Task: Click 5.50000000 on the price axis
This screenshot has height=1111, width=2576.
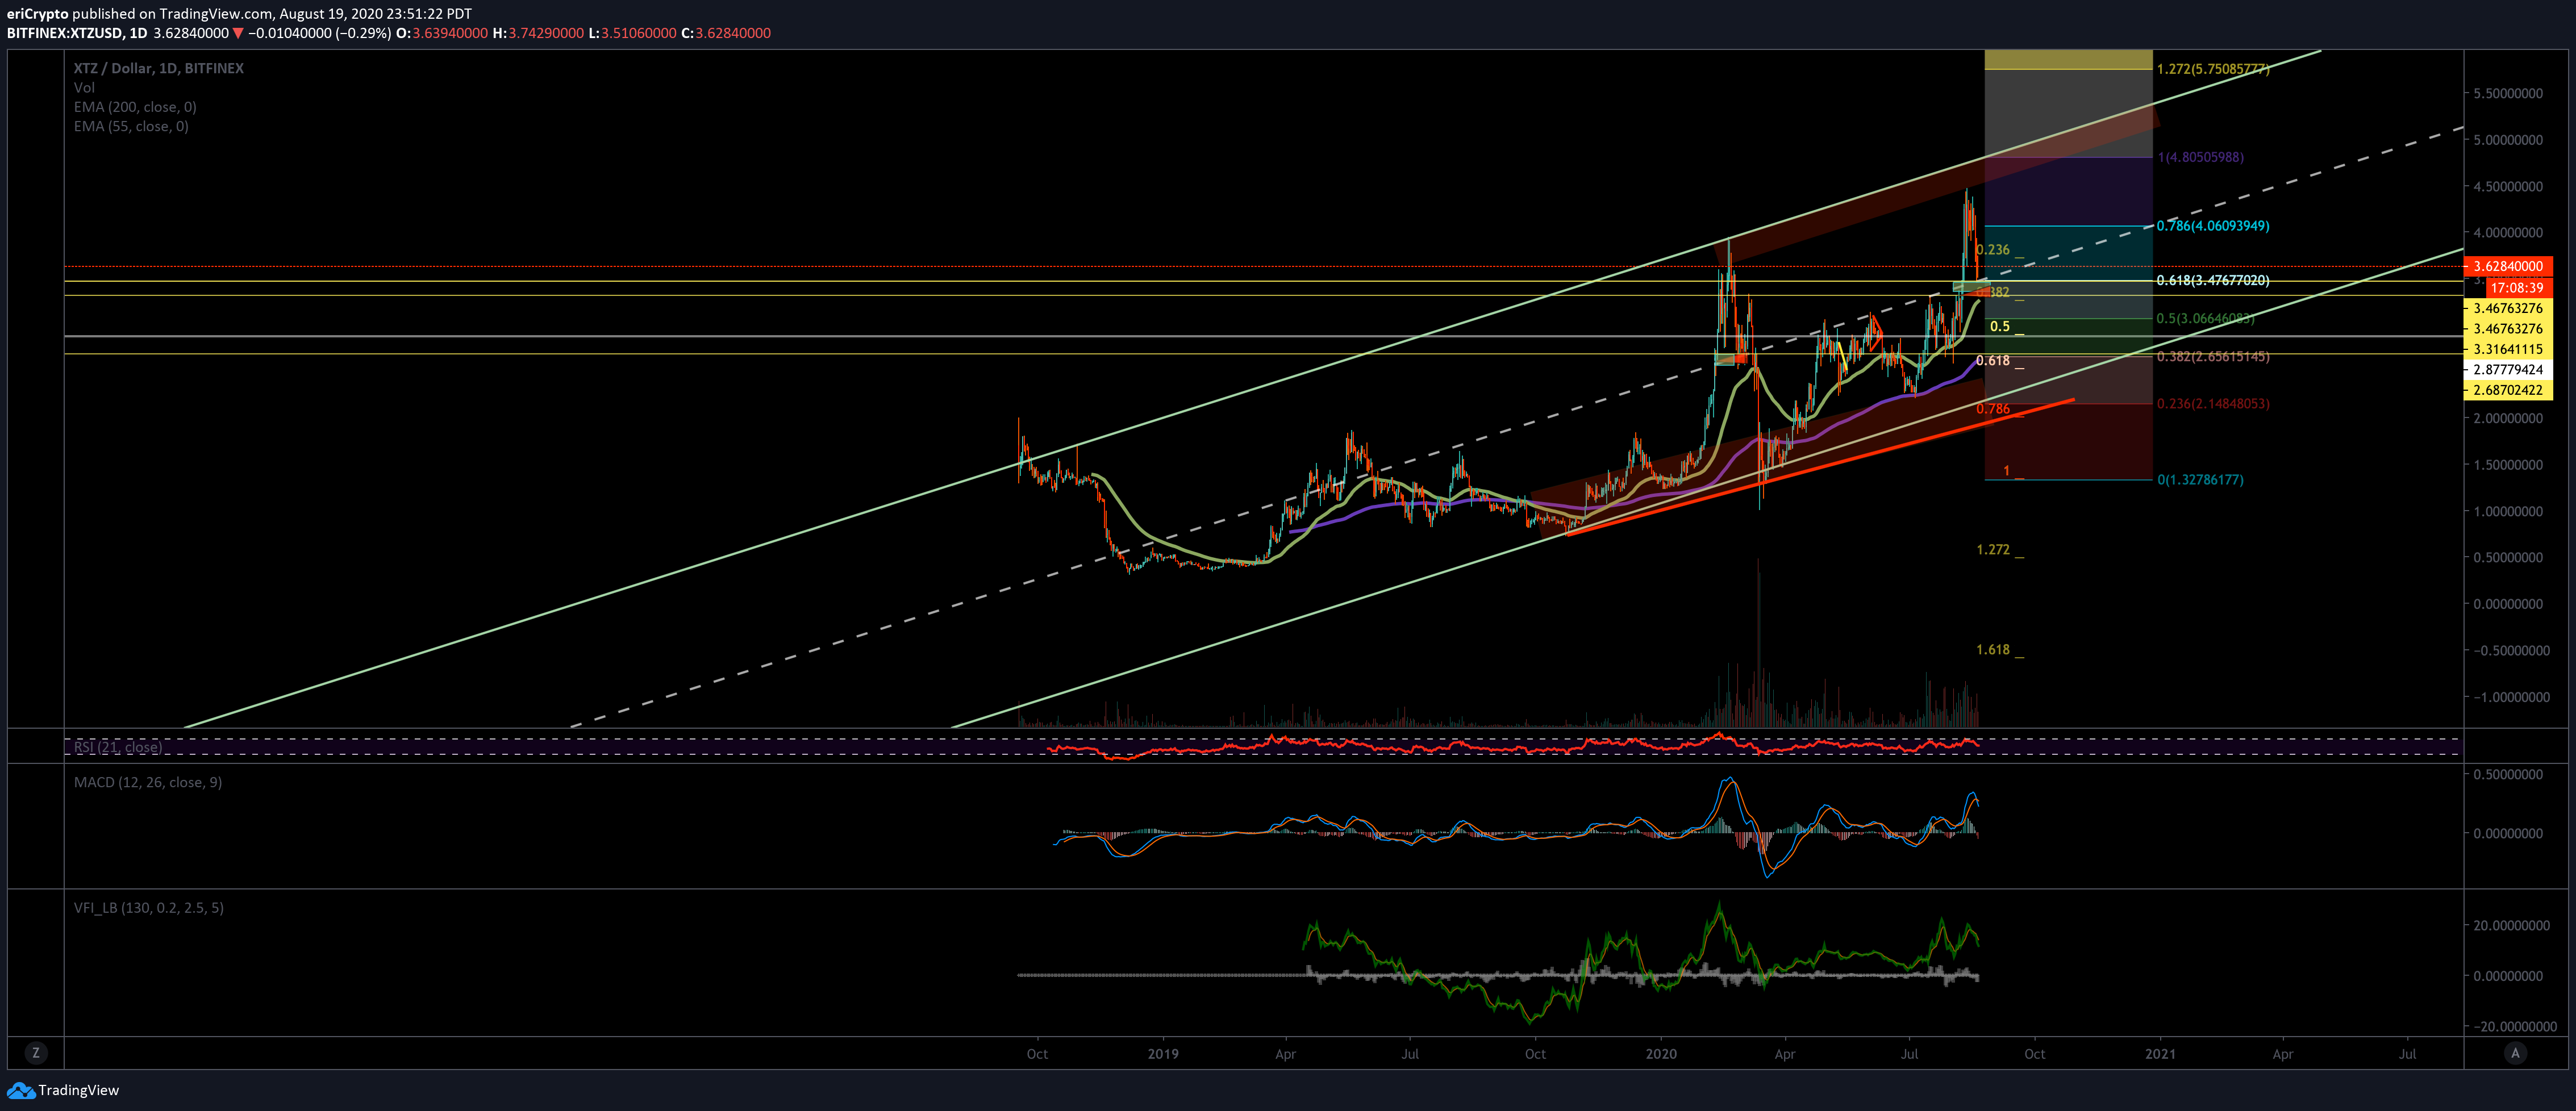Action: point(2508,93)
